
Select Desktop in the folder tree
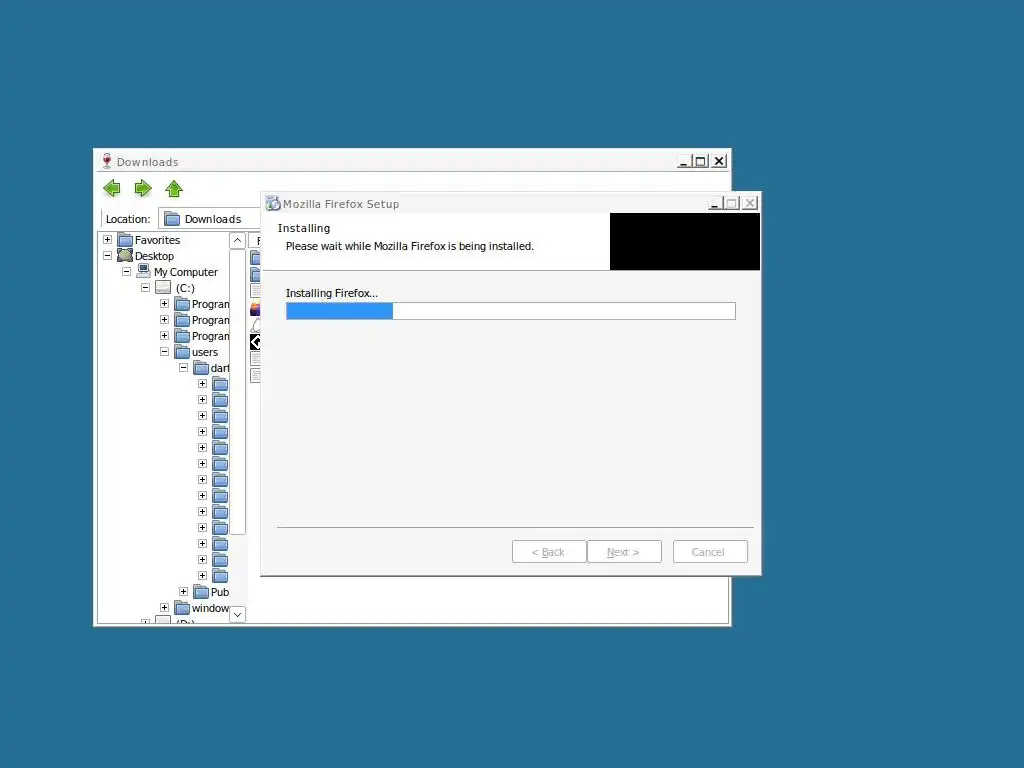pyautogui.click(x=154, y=256)
